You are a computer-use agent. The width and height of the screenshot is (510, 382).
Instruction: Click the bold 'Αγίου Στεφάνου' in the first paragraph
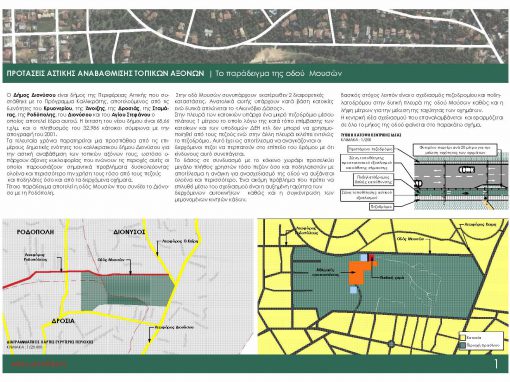[x=132, y=115]
